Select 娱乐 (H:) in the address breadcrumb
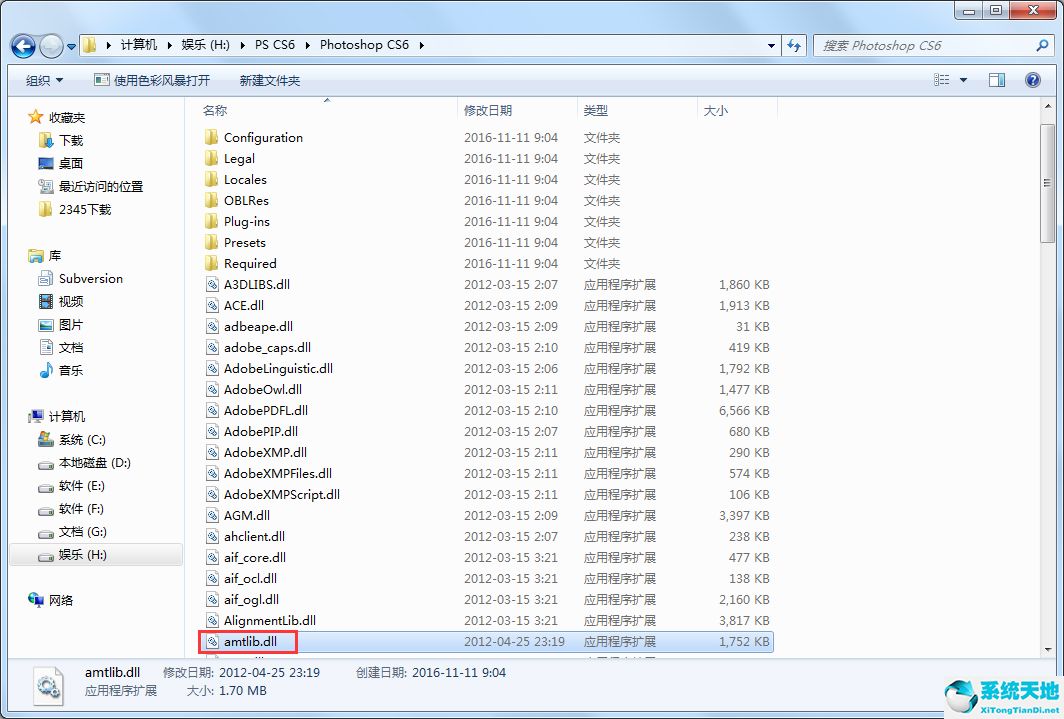1064x719 pixels. click(206, 45)
